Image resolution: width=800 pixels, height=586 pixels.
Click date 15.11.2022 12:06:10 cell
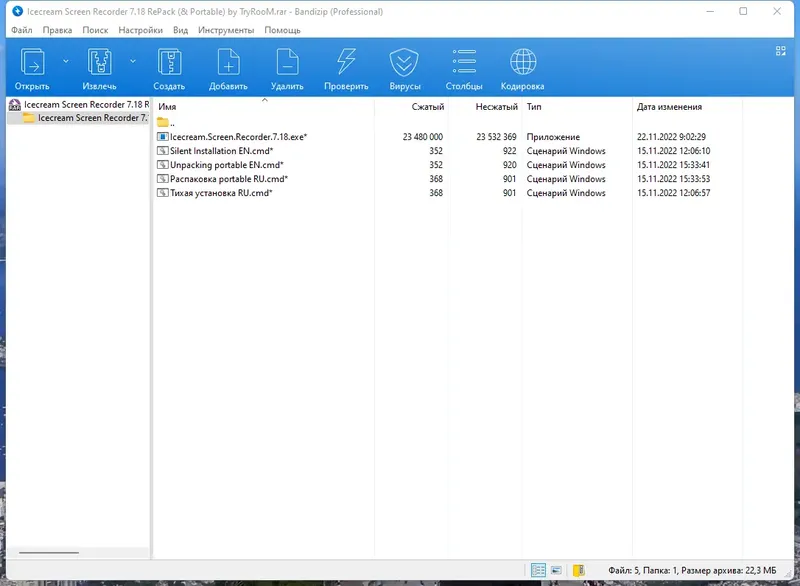coord(673,151)
